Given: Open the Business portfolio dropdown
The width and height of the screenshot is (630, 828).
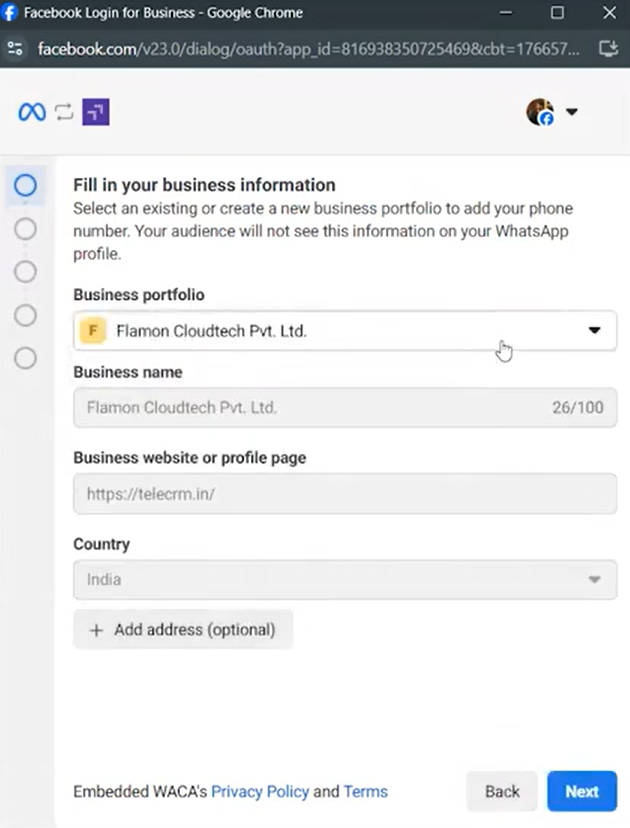Looking at the screenshot, I should click(594, 330).
